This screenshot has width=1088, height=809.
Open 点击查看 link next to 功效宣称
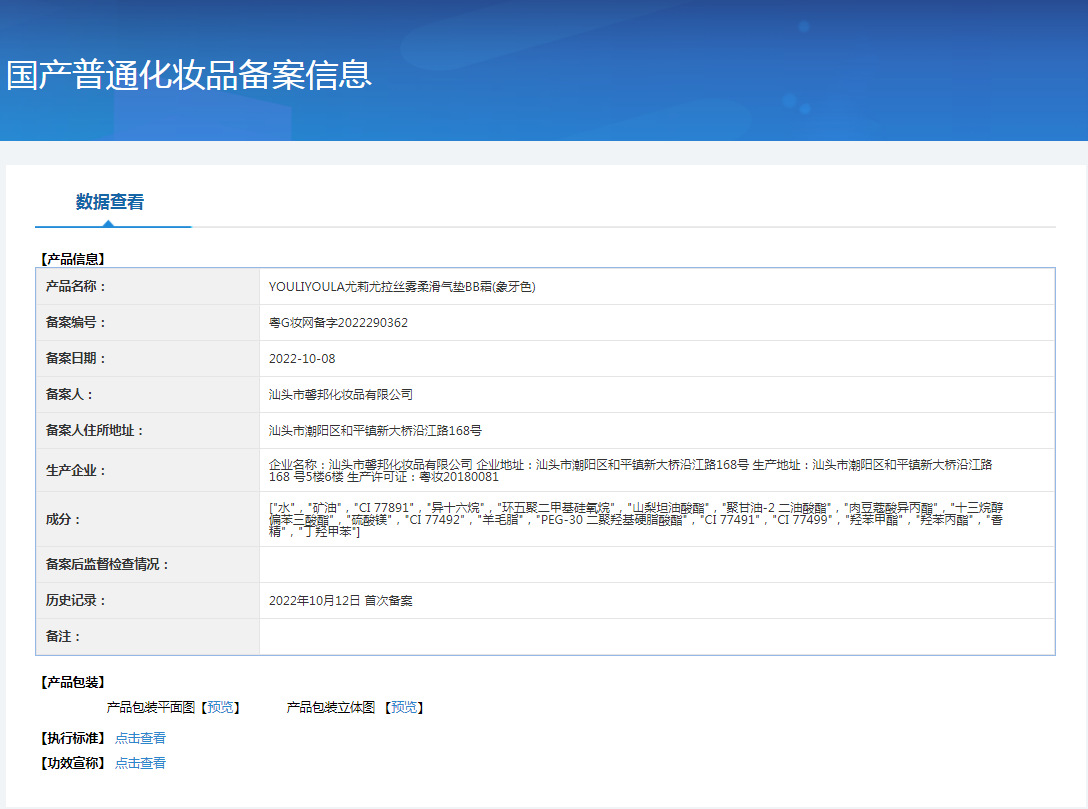pyautogui.click(x=140, y=763)
